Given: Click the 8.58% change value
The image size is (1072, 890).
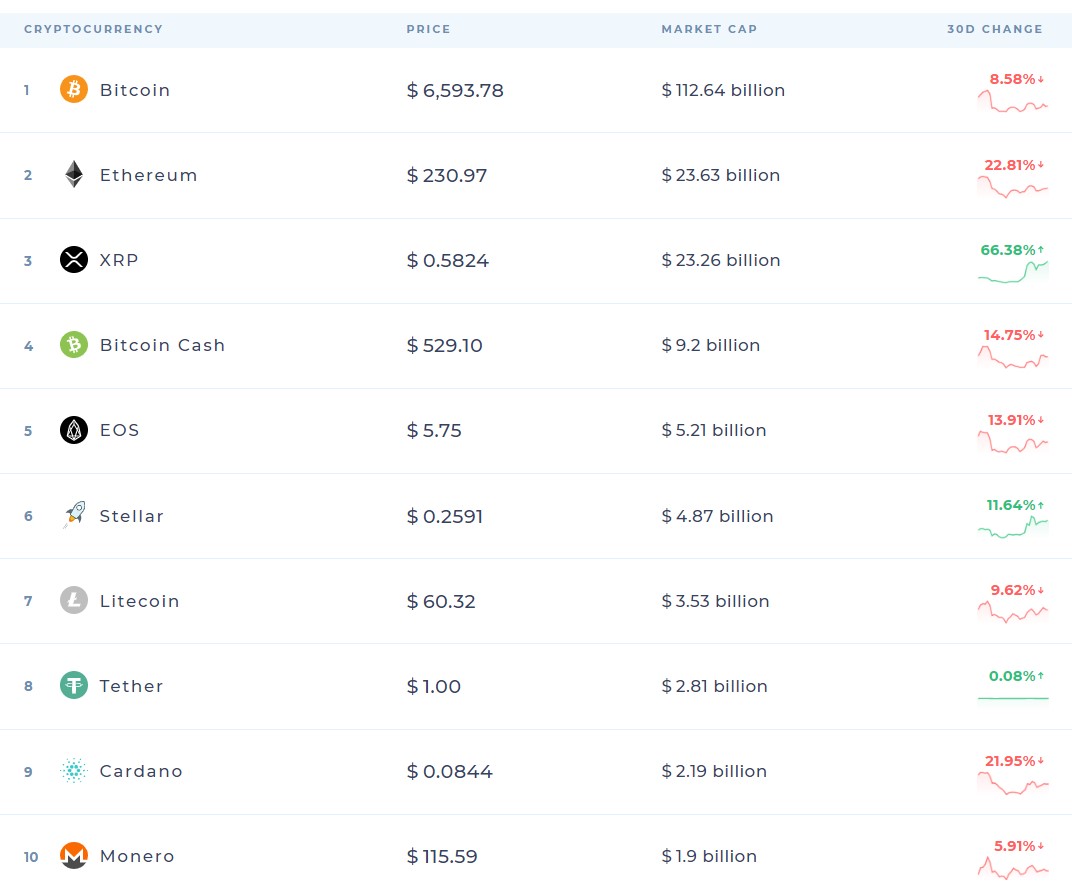Looking at the screenshot, I should click(x=1017, y=79).
